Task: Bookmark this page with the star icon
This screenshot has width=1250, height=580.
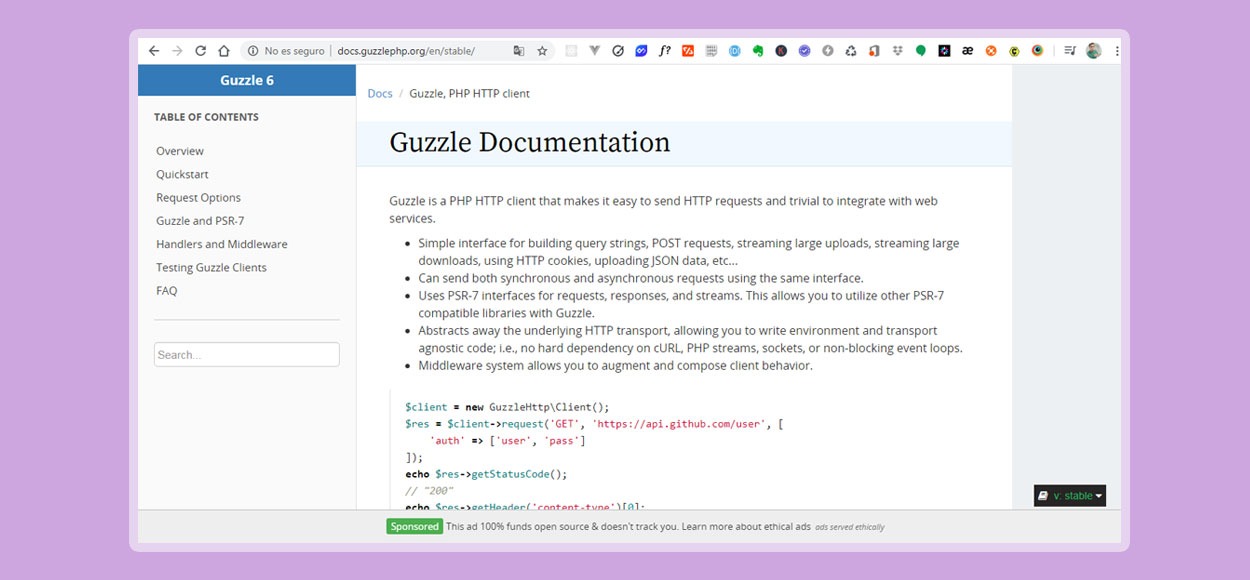Action: [x=542, y=51]
